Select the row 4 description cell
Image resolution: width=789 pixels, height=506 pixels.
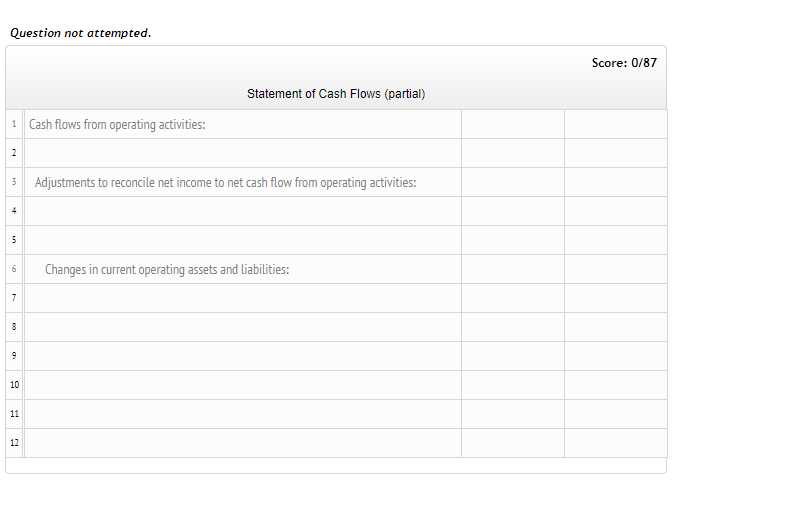[243, 211]
